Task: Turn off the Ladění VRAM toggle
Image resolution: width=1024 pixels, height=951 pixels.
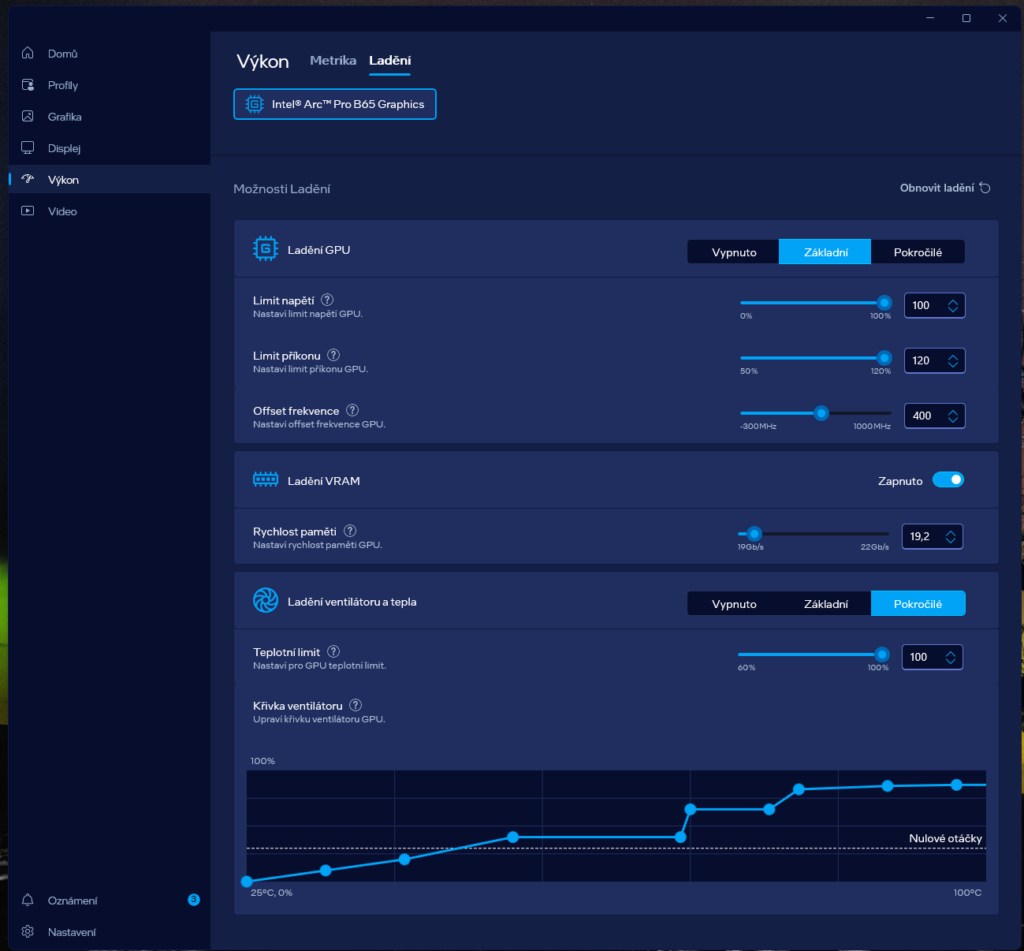Action: pyautogui.click(x=948, y=480)
